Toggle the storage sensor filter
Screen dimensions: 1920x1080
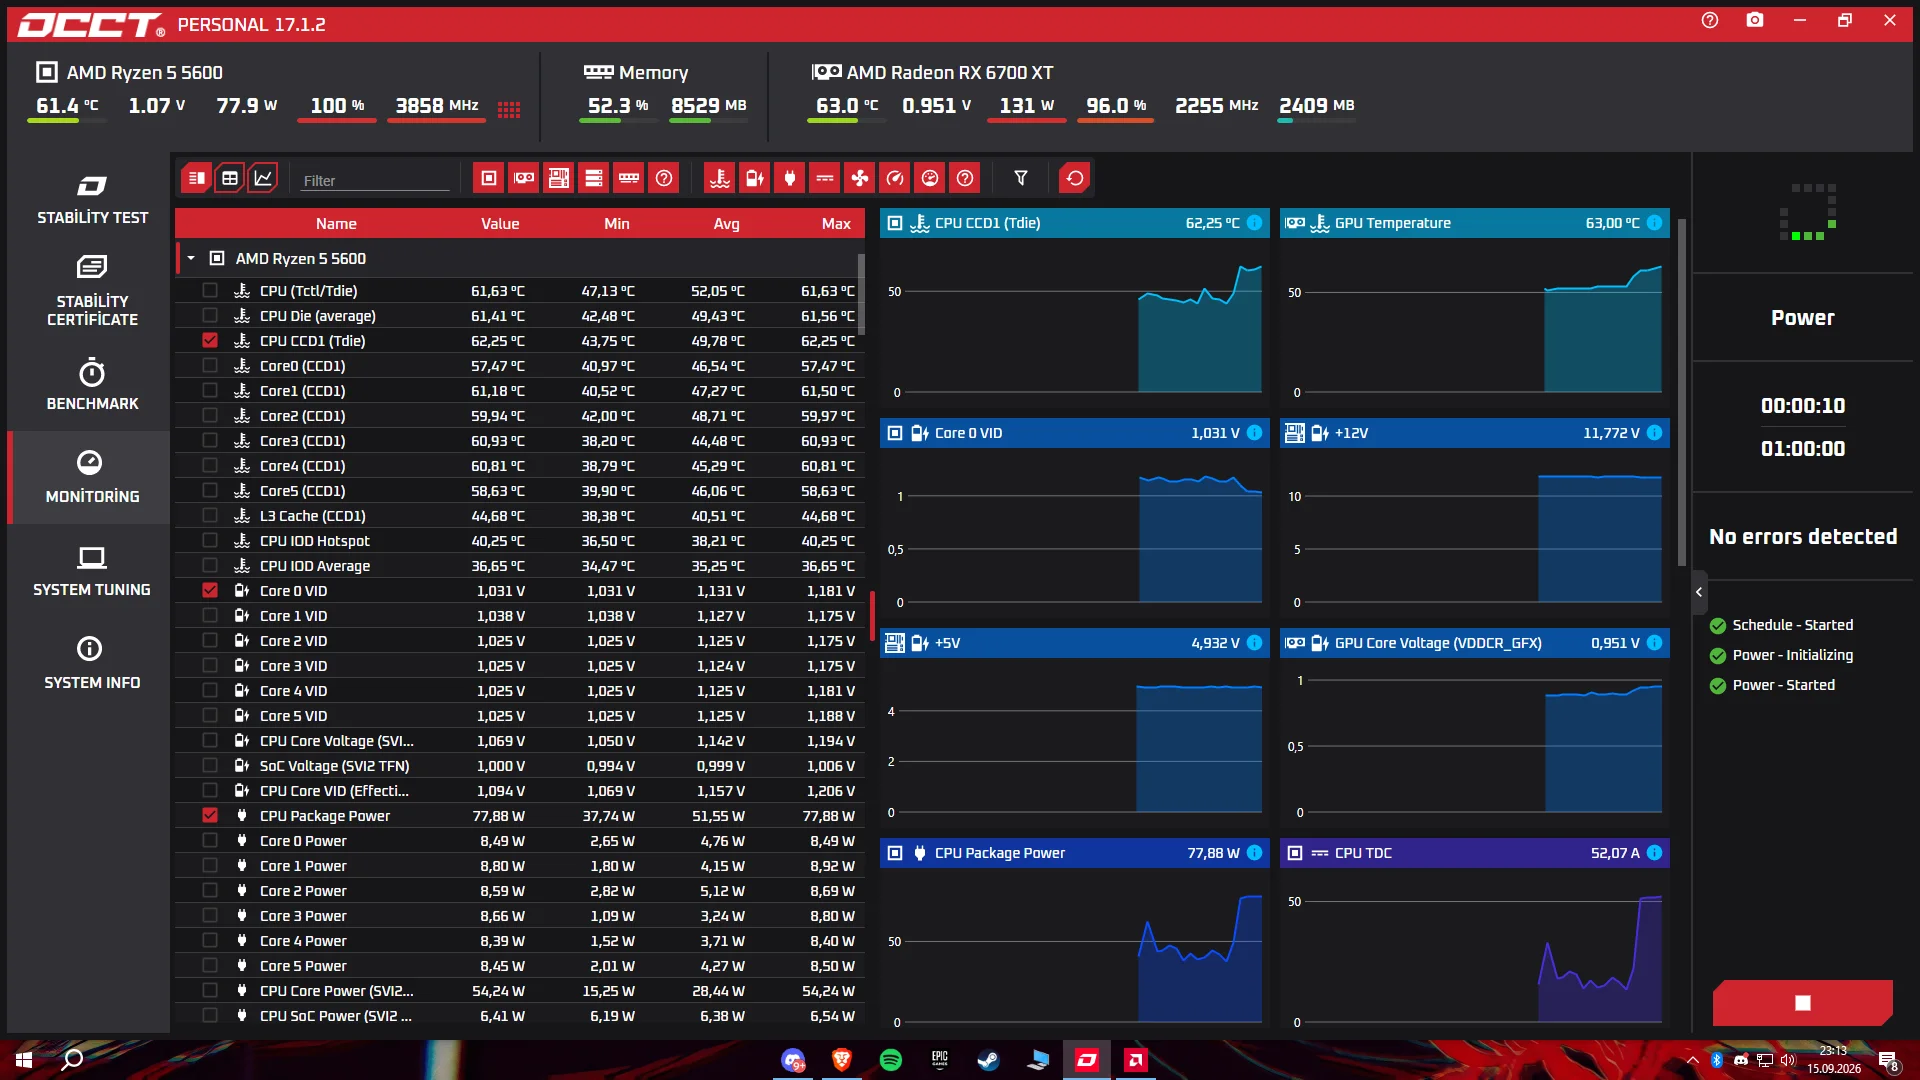[x=594, y=178]
